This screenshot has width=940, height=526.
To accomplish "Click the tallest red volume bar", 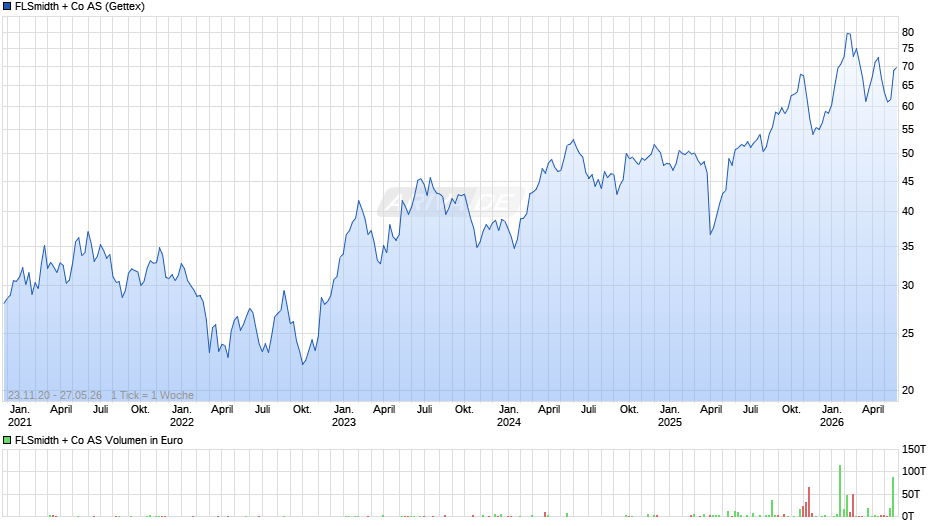I will (809, 501).
